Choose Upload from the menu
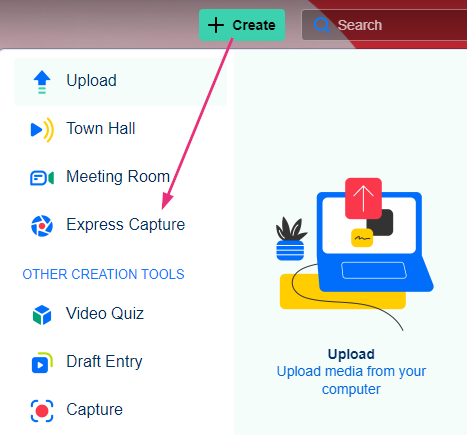The width and height of the screenshot is (467, 435). pos(120,82)
